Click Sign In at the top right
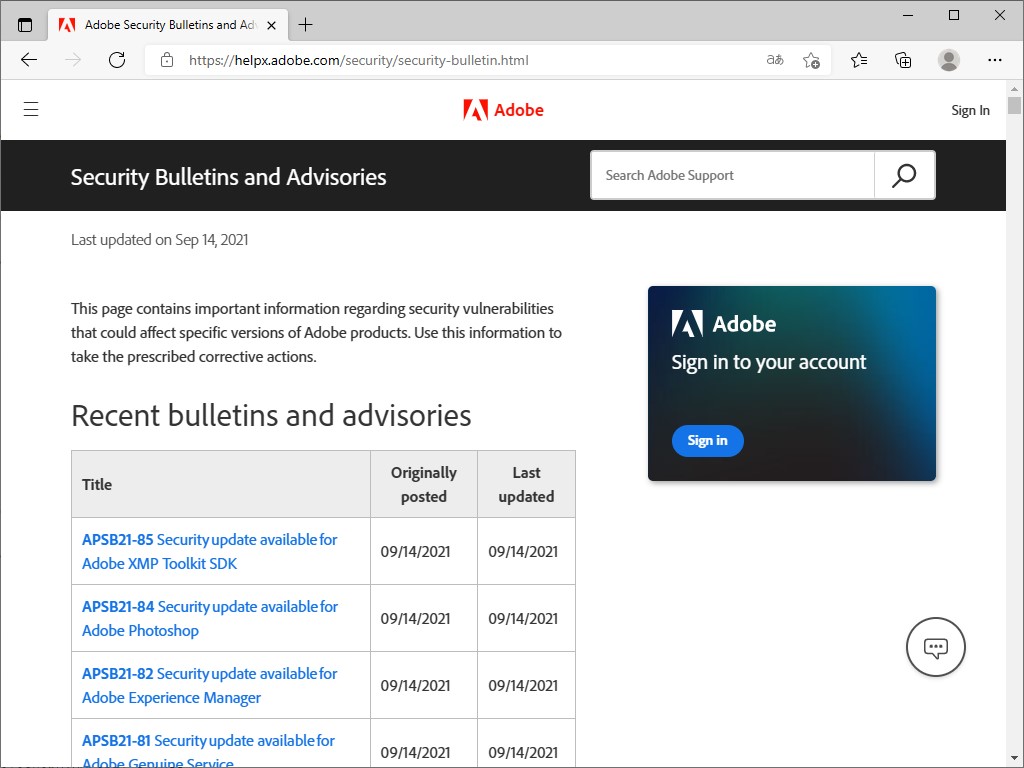 click(969, 110)
